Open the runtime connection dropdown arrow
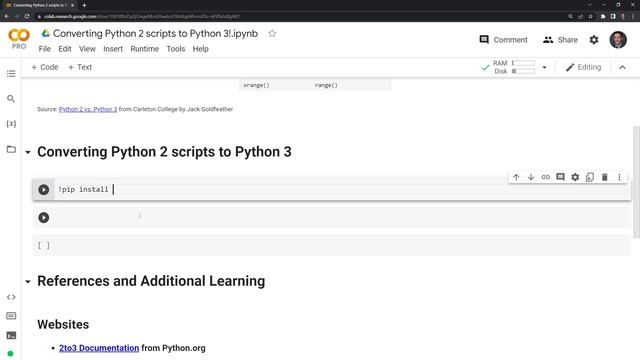 coord(544,67)
